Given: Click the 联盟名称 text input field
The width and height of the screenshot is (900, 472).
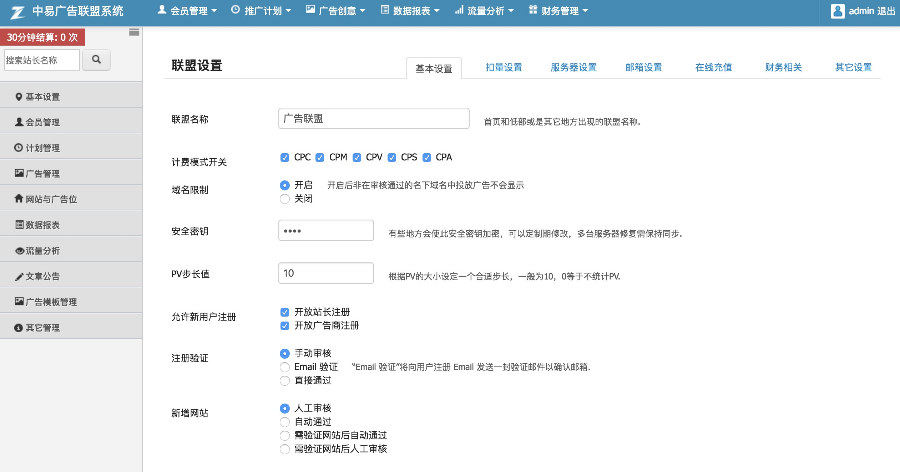Looking at the screenshot, I should [x=374, y=118].
